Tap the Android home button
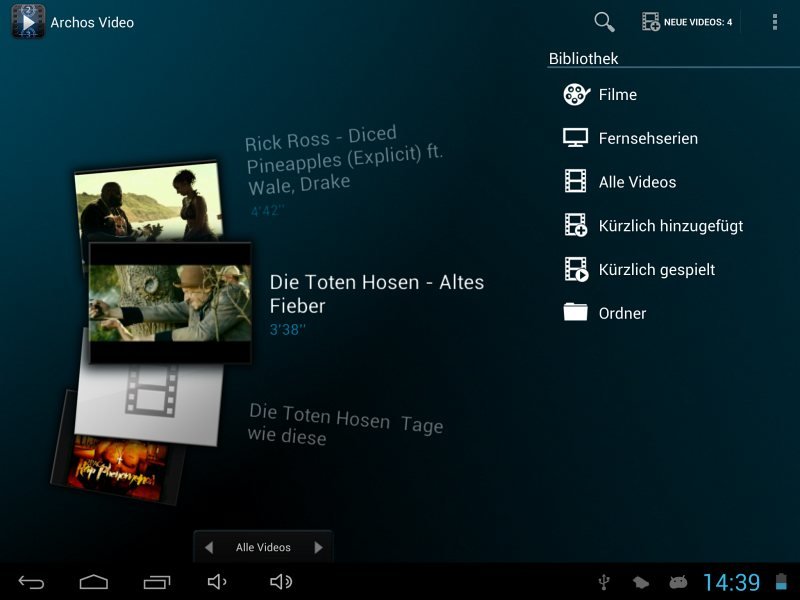The height and width of the screenshot is (600, 800). tap(94, 582)
